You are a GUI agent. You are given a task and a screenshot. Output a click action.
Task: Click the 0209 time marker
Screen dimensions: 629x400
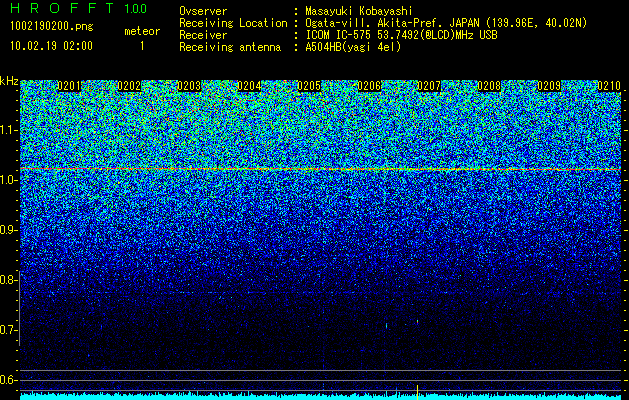549,86
